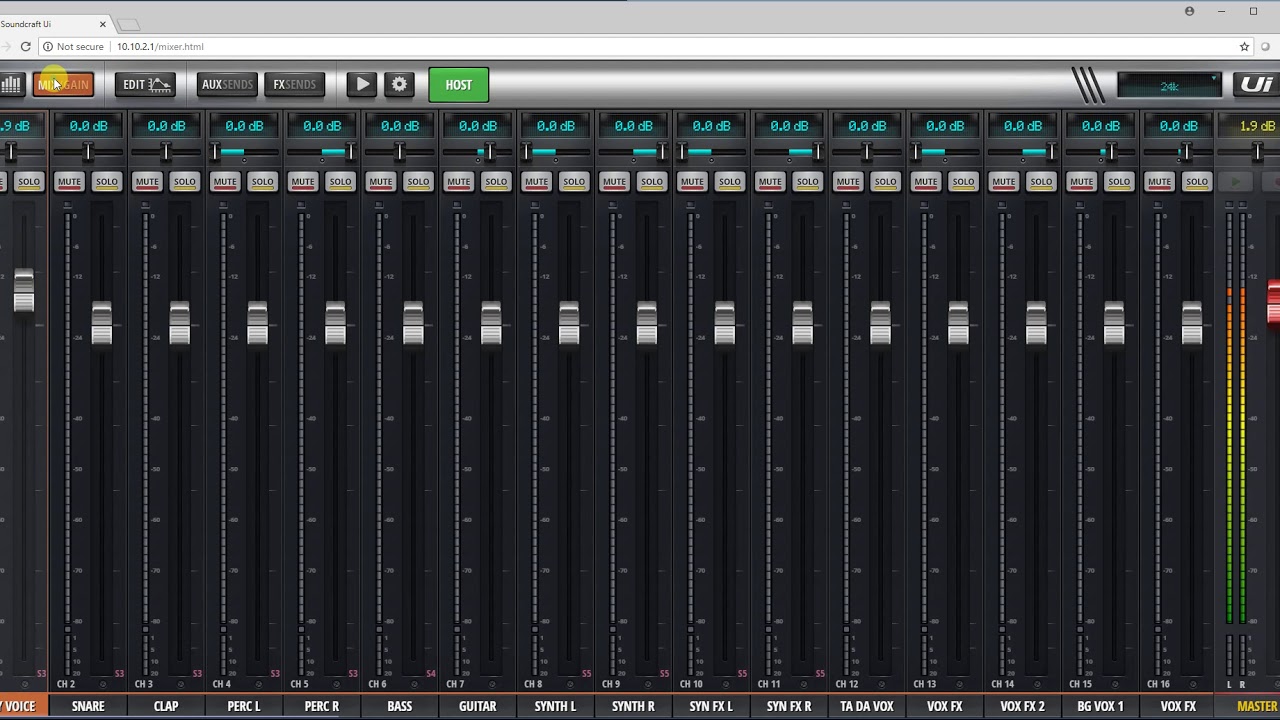The width and height of the screenshot is (1280, 720).
Task: Select the MASTER channel label
Action: click(x=1256, y=706)
